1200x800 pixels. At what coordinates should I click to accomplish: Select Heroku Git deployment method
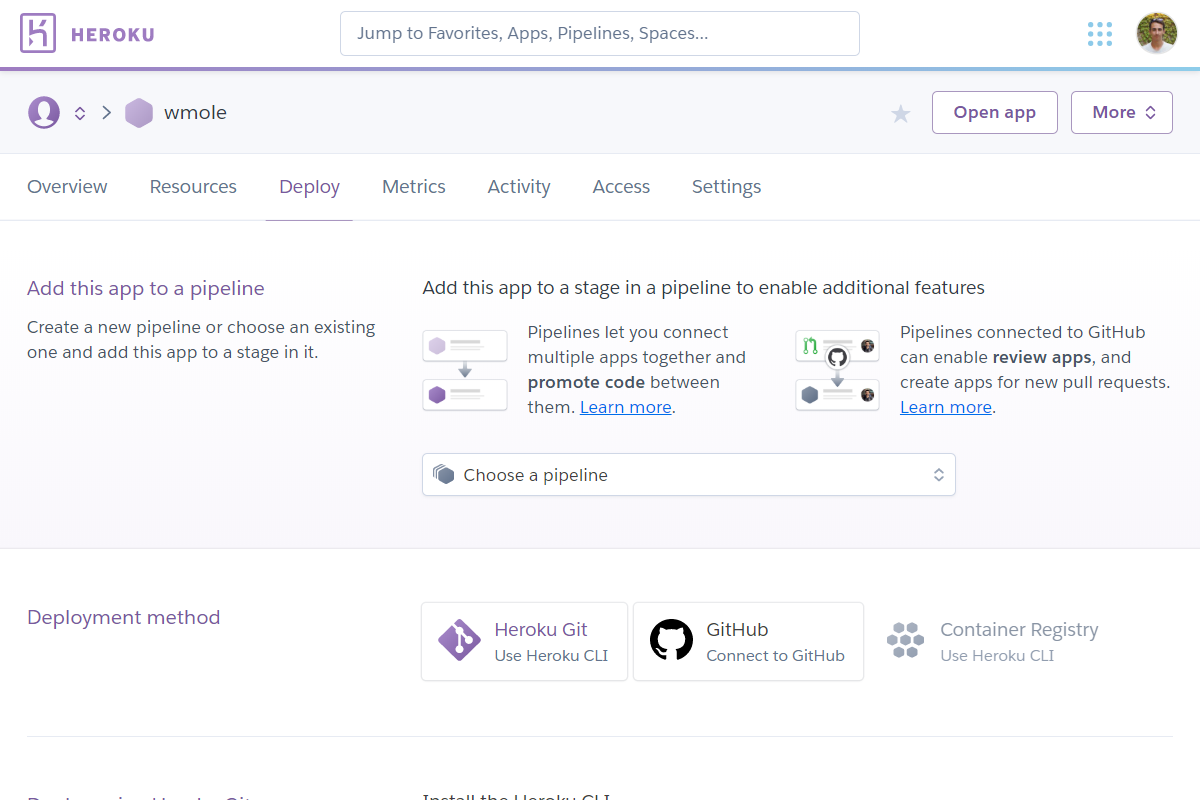(x=525, y=641)
